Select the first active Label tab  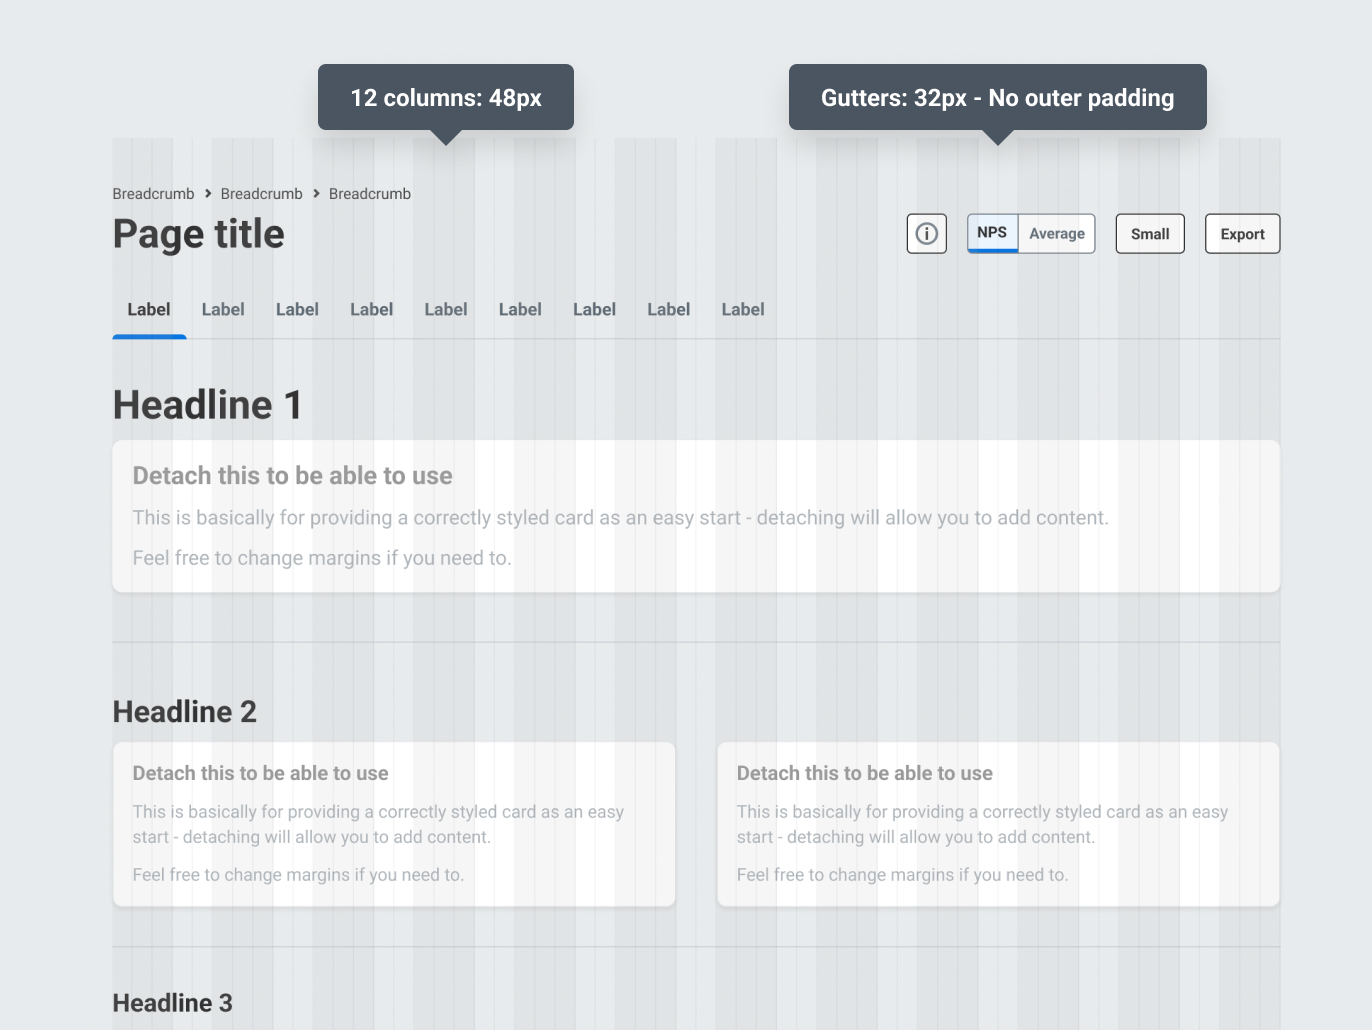[149, 310]
